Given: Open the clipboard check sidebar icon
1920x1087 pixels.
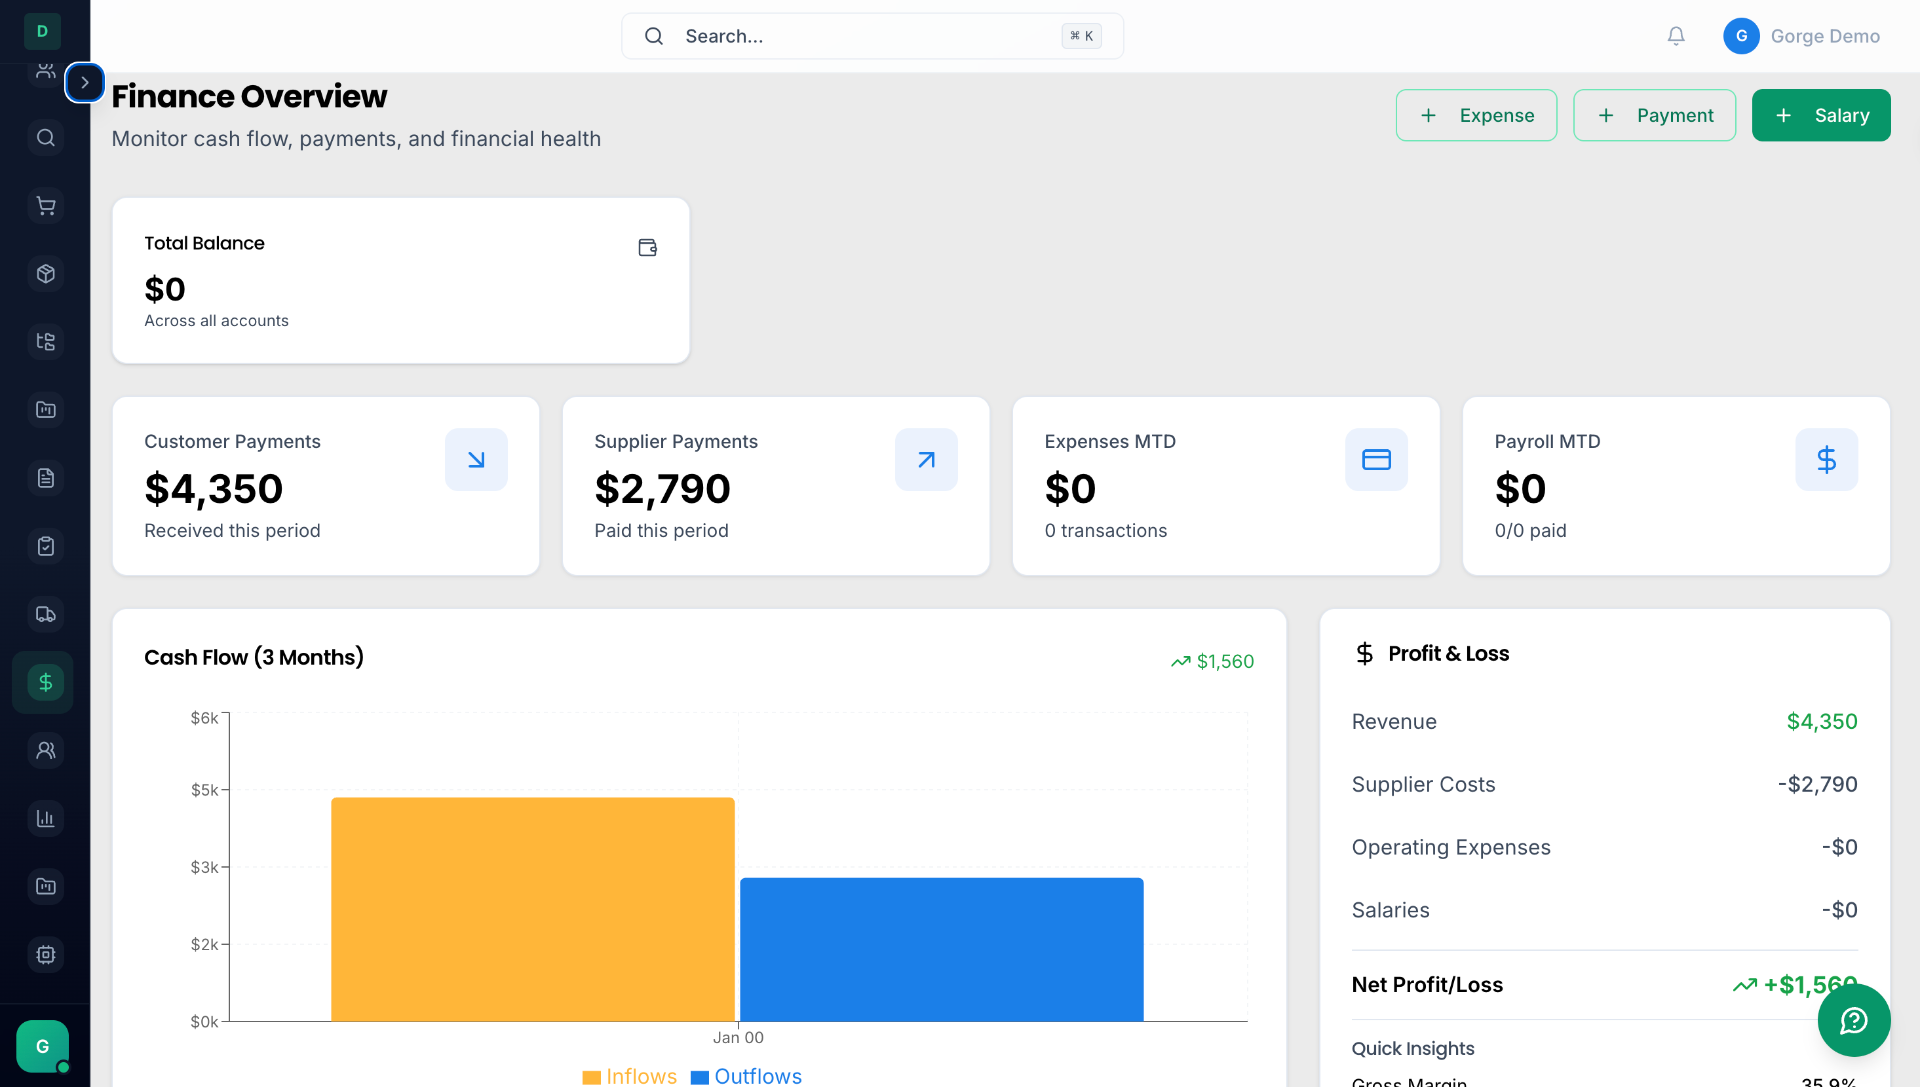Looking at the screenshot, I should click(x=46, y=546).
